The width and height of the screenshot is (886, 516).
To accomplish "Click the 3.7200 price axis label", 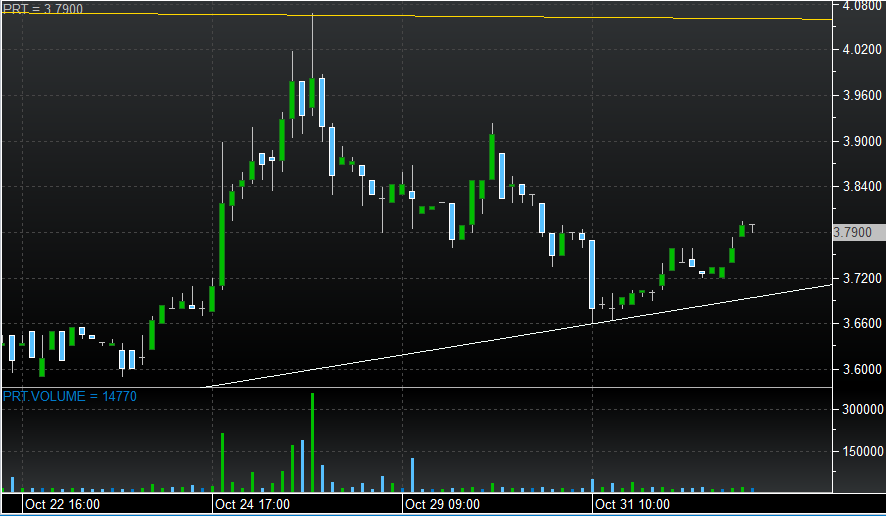I will (x=862, y=278).
